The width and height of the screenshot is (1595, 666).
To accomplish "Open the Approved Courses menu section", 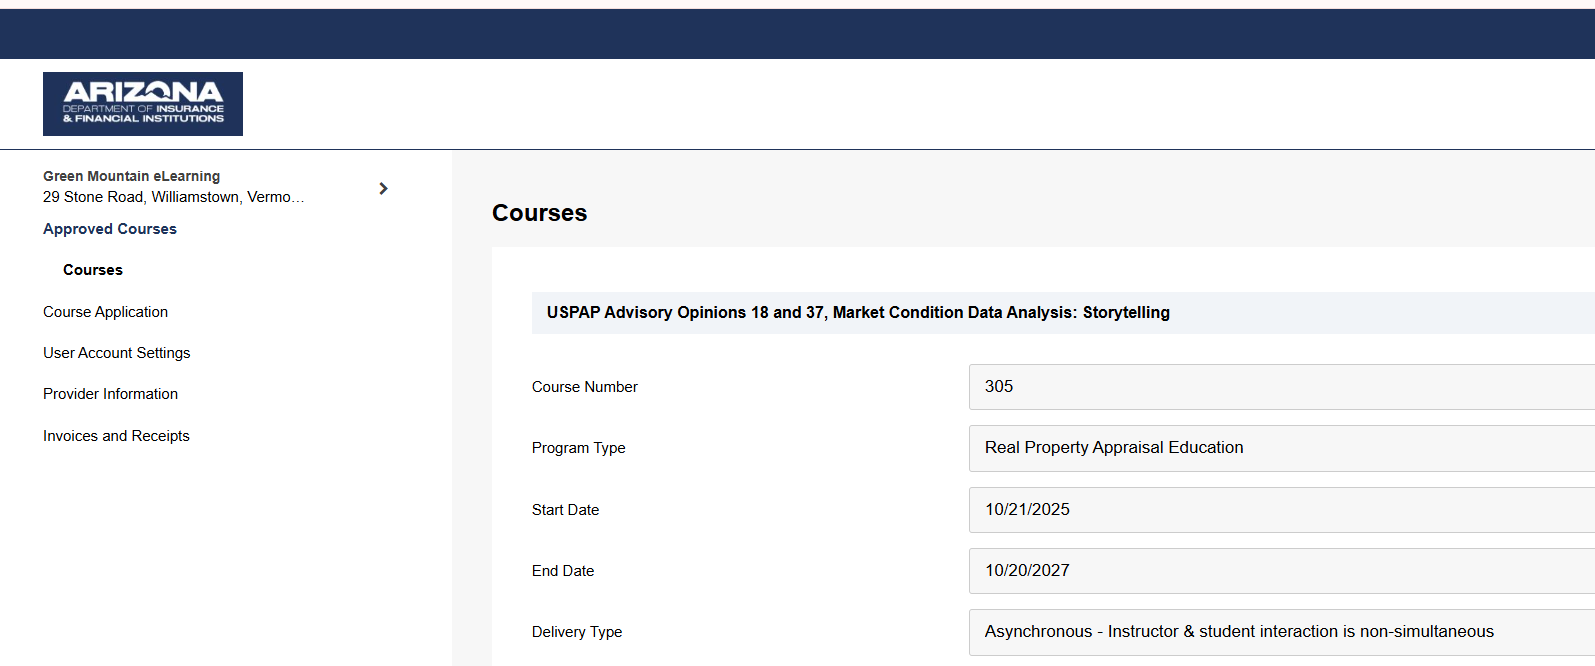I will coord(110,229).
